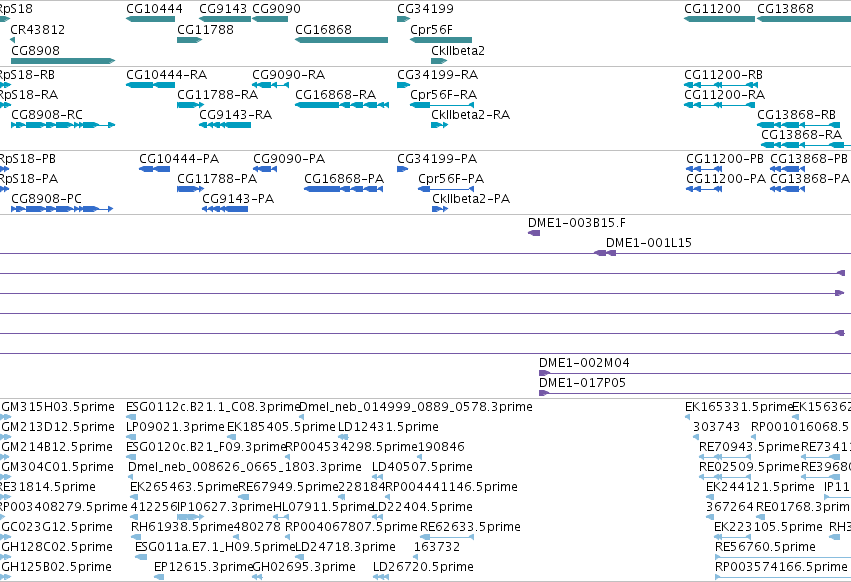Select the LD26720.5prime EST label
Image resolution: width=851 pixels, height=582 pixels.
coord(423,567)
